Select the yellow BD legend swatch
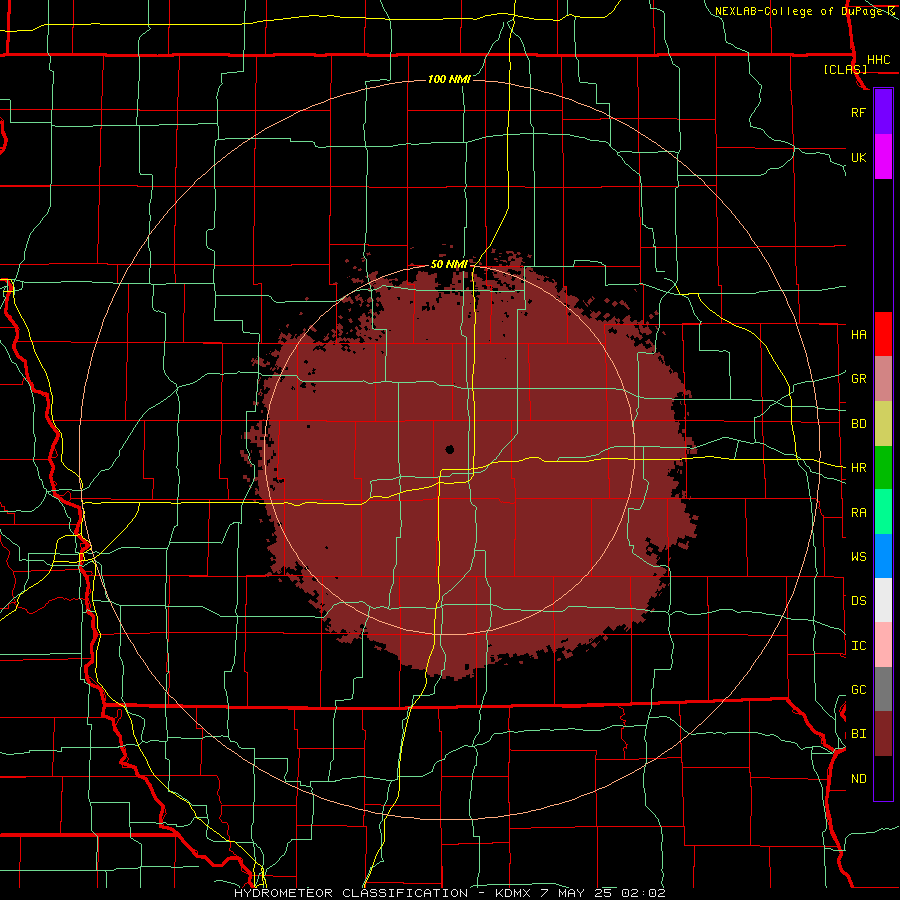This screenshot has height=900, width=900. click(883, 424)
